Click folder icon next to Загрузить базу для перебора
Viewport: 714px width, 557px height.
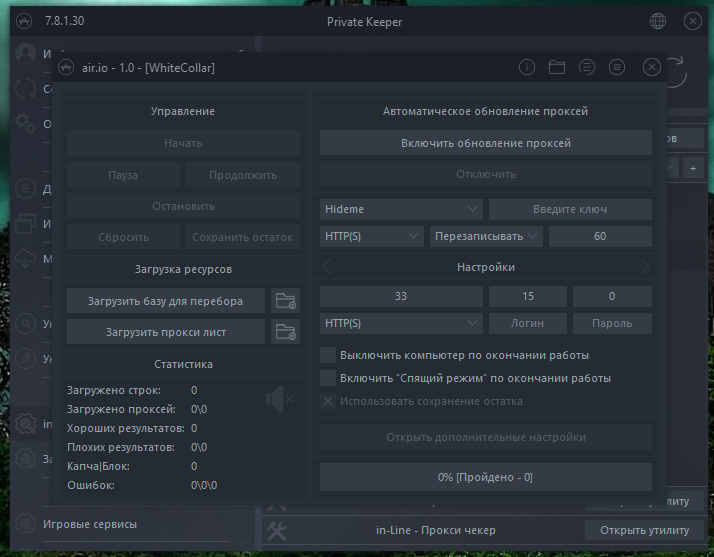[x=286, y=300]
